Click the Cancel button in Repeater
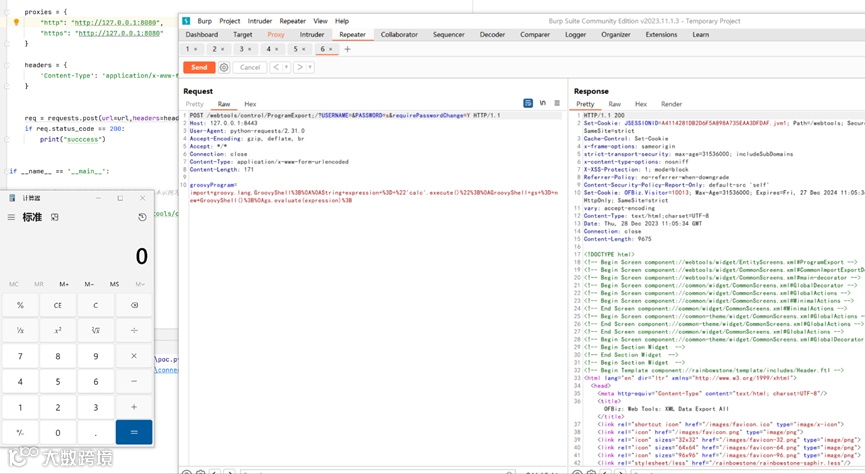The width and height of the screenshot is (865, 474). (250, 67)
